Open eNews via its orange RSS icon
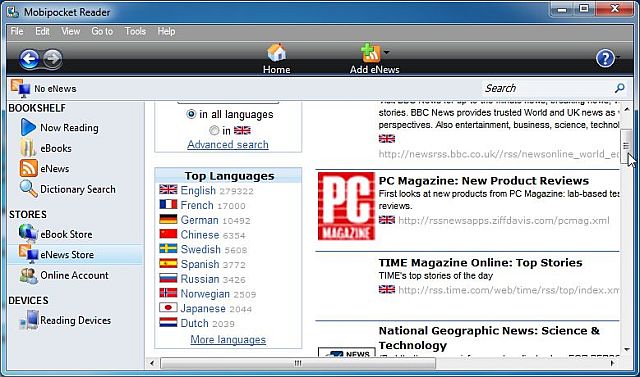 coord(29,169)
